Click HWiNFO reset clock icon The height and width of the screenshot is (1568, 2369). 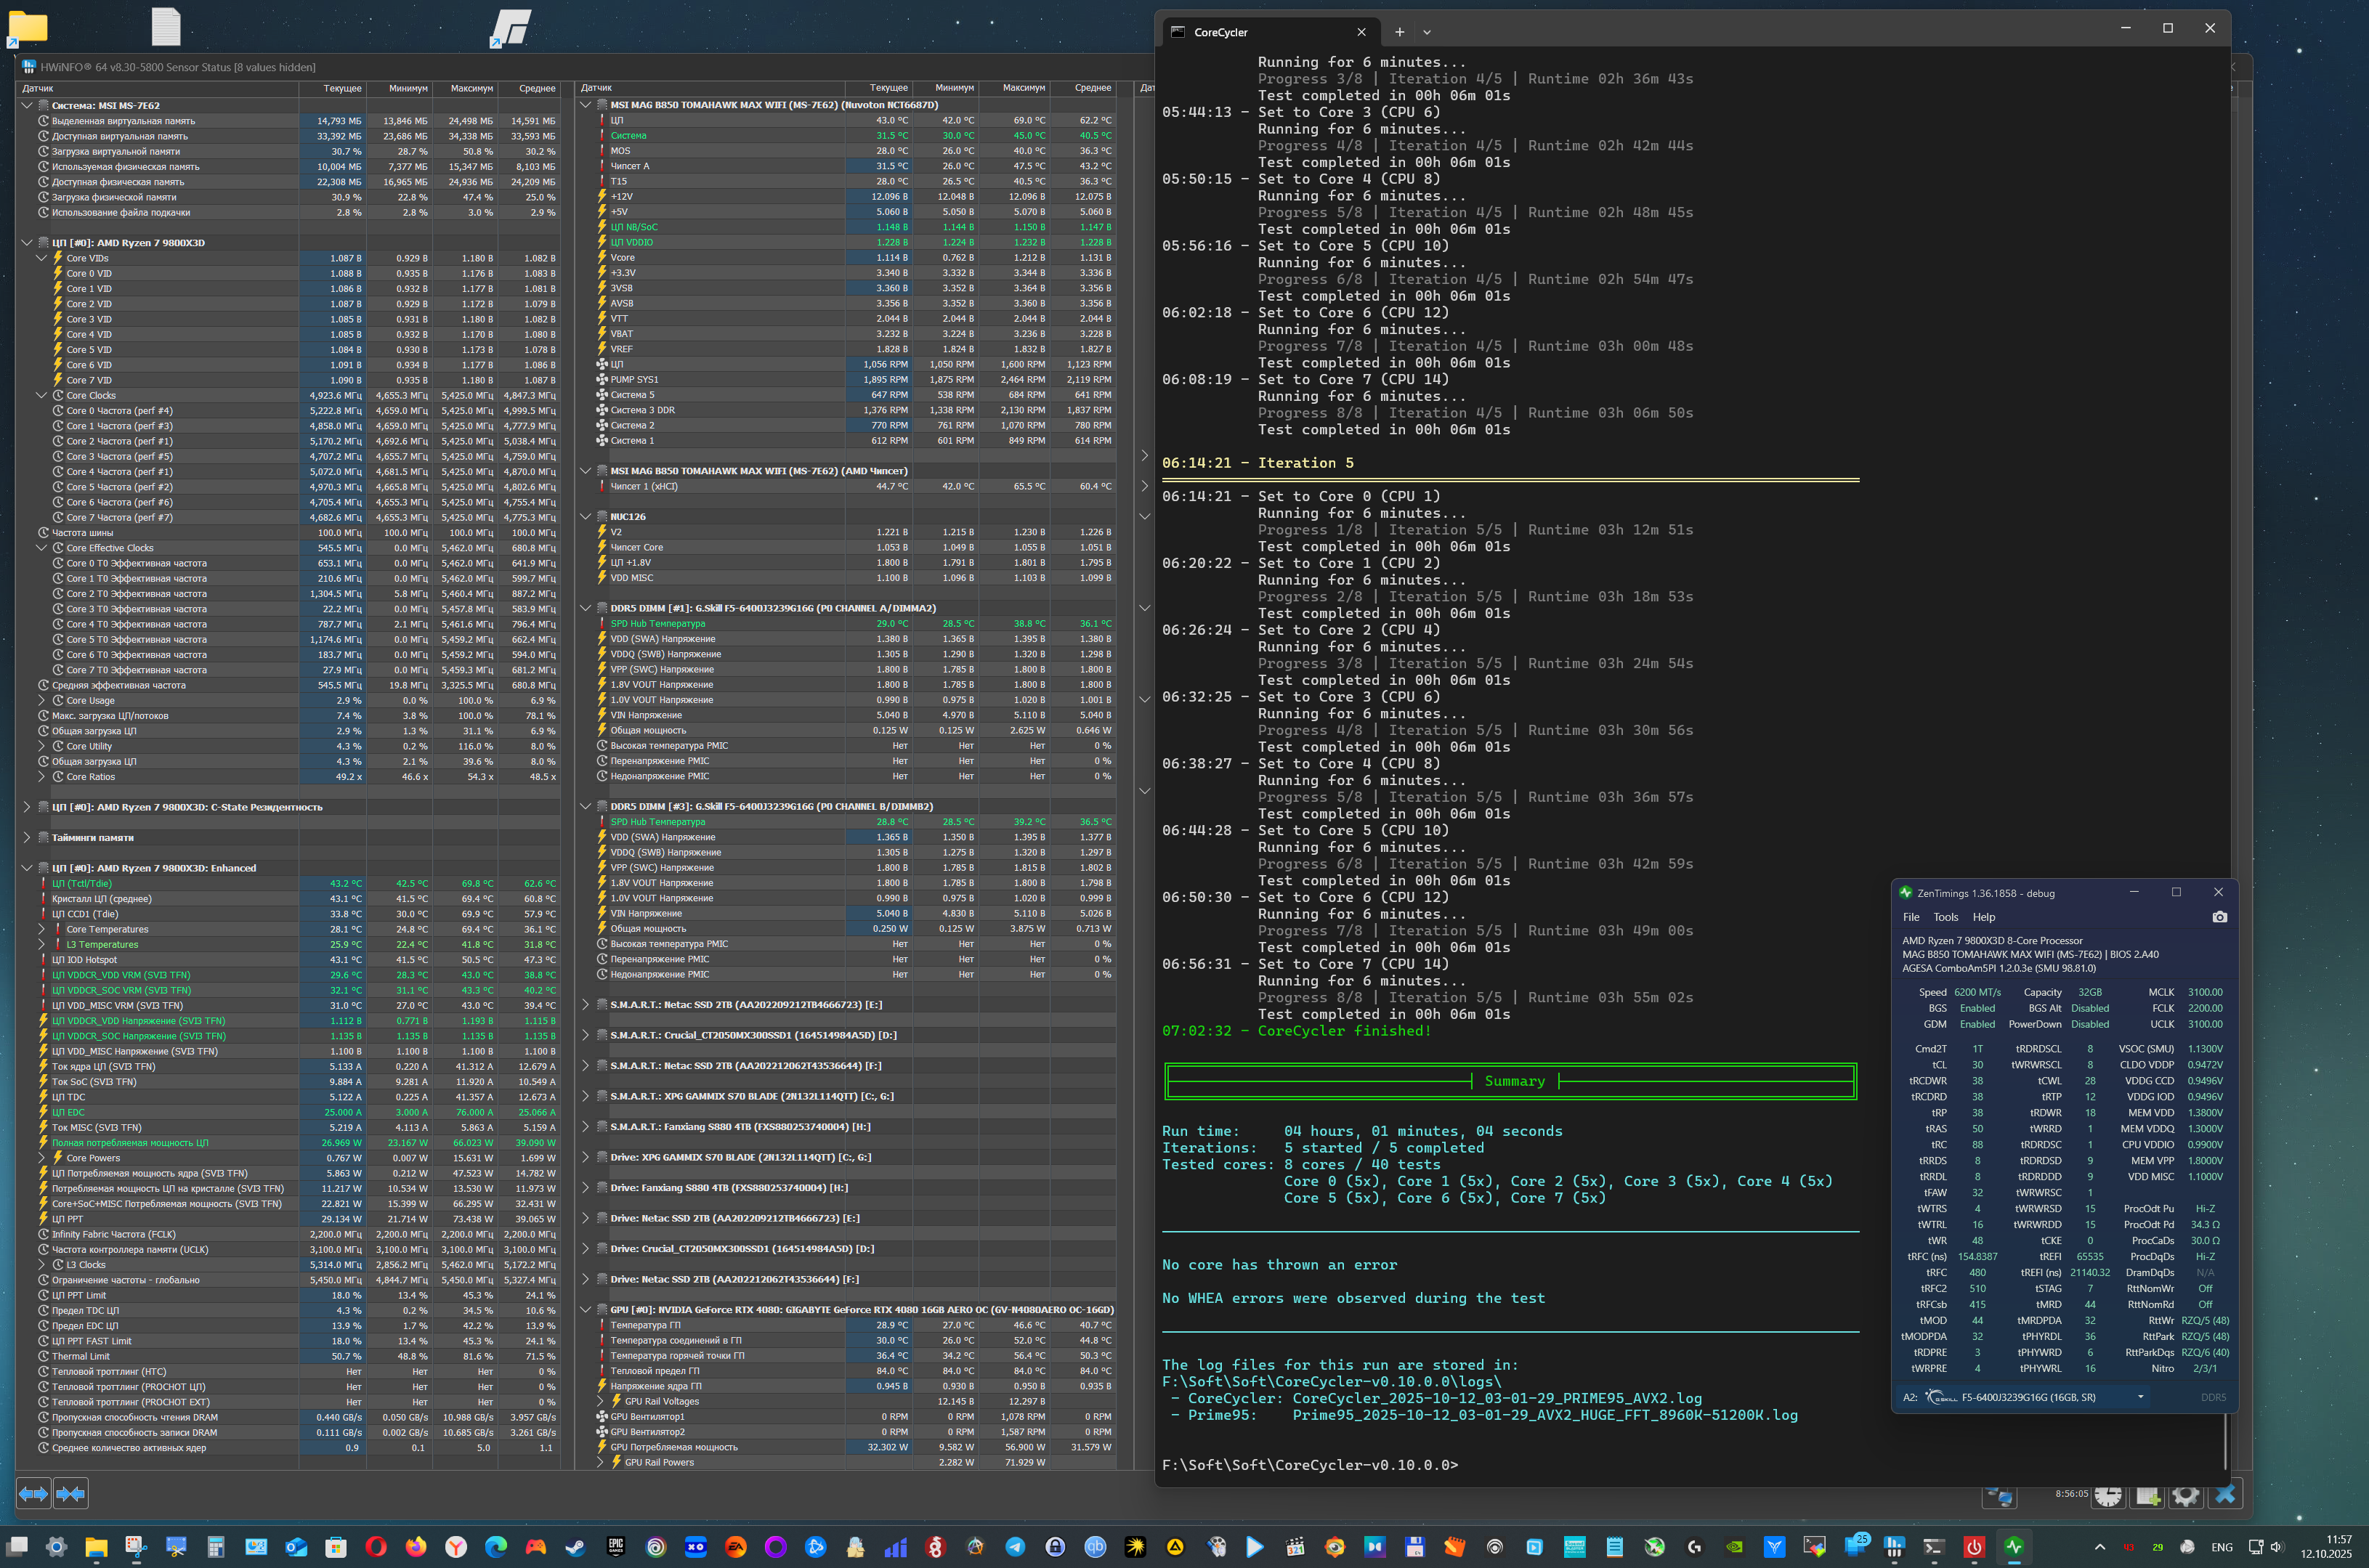pyautogui.click(x=2108, y=1497)
